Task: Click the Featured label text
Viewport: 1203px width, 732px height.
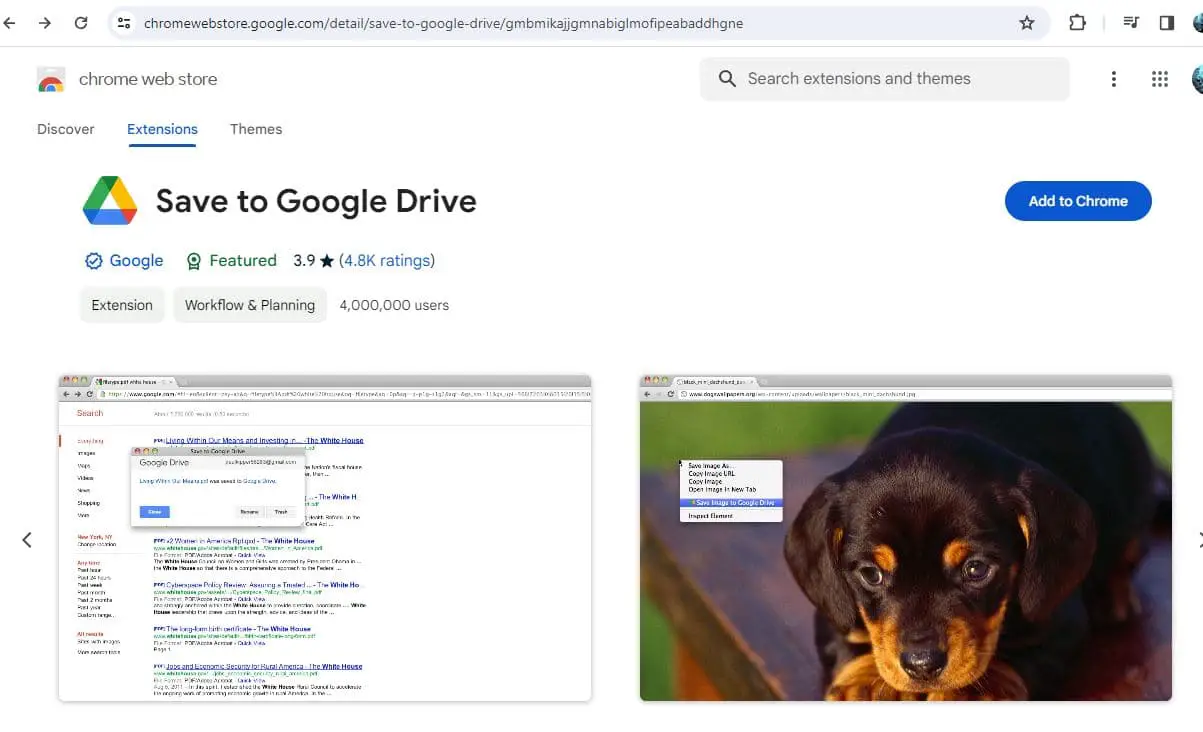Action: pos(243,261)
